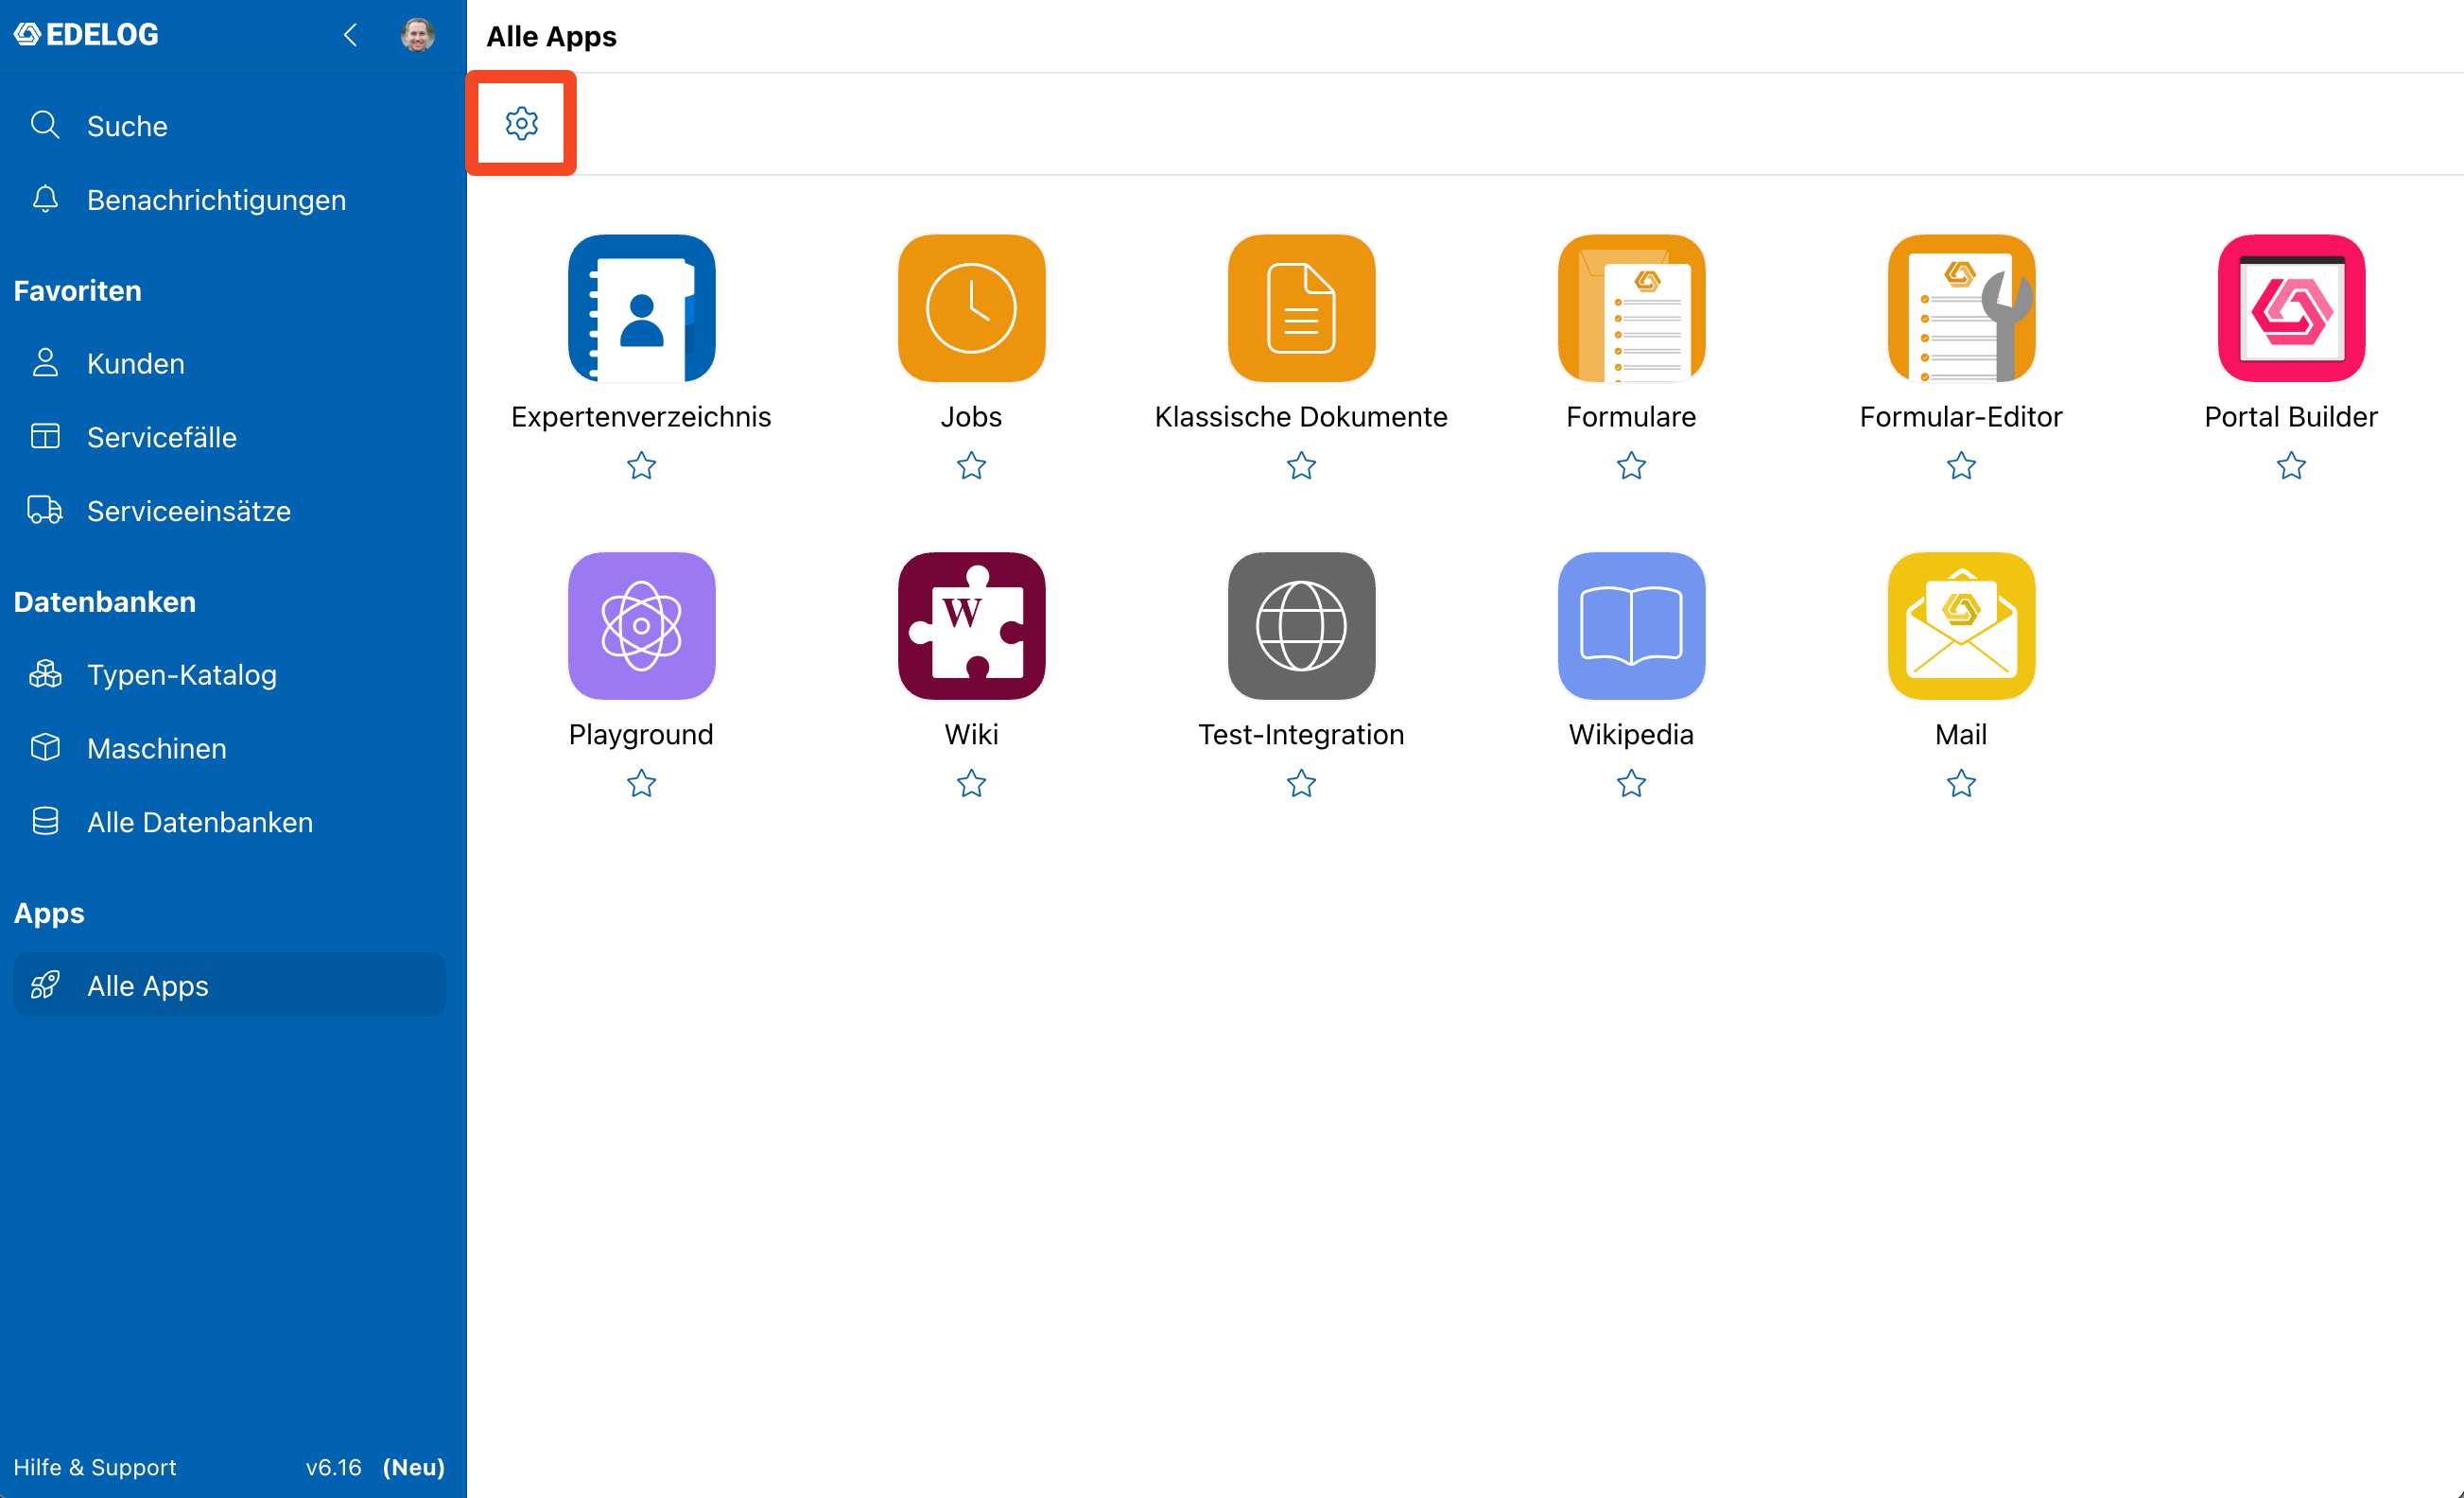
Task: Open the Formulare app
Action: [x=1631, y=308]
